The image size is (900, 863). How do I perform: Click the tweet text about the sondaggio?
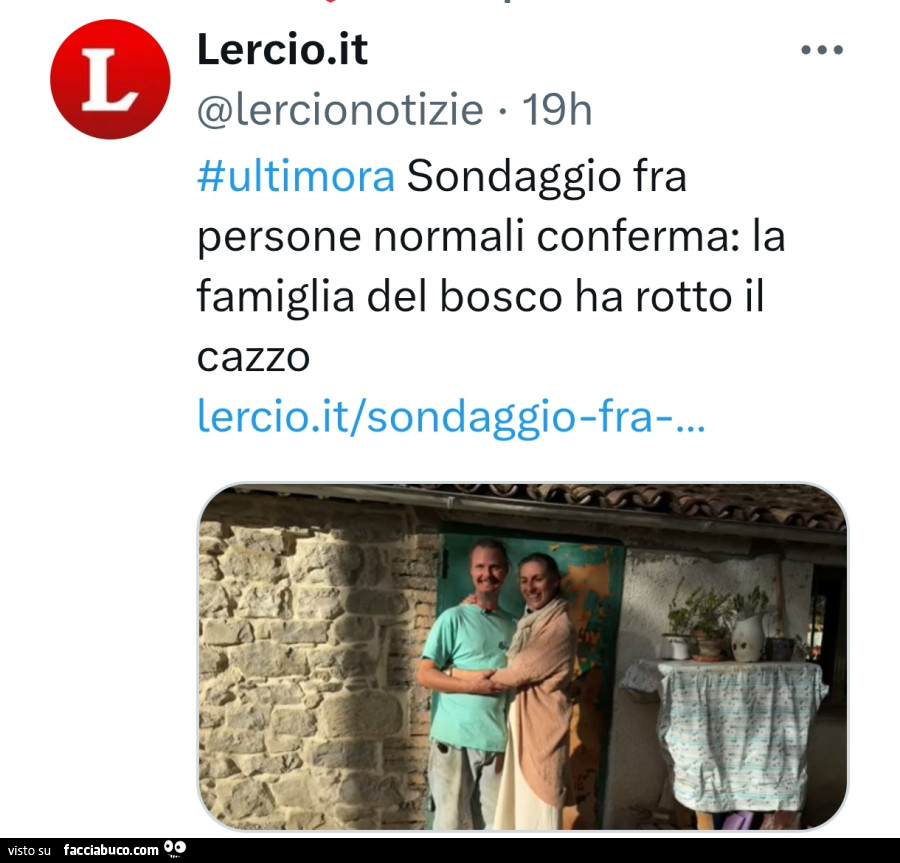(x=491, y=266)
